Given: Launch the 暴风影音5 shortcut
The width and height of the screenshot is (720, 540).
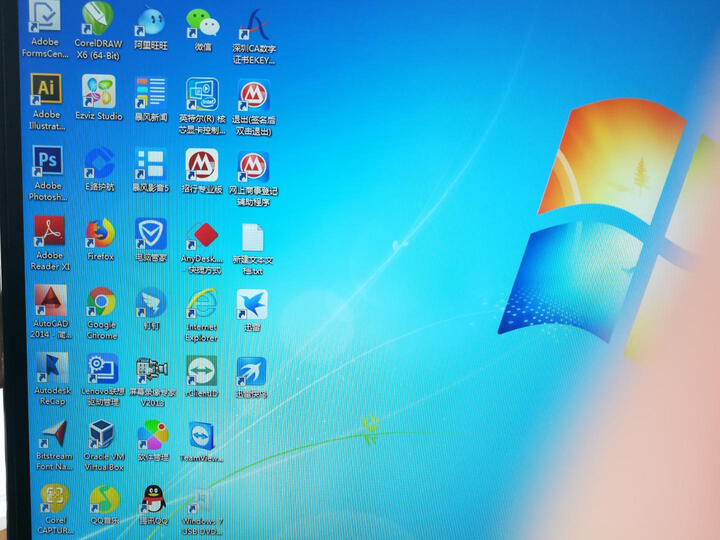Looking at the screenshot, I should (151, 164).
